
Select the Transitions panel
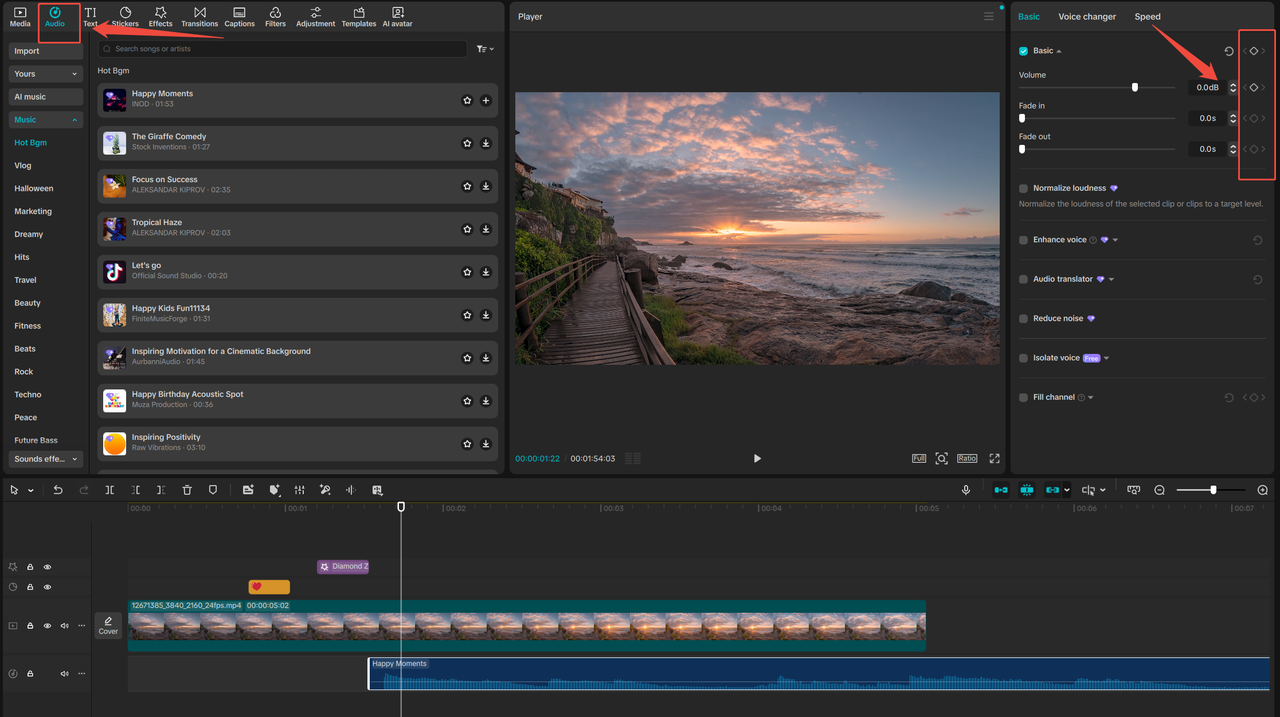pyautogui.click(x=199, y=15)
